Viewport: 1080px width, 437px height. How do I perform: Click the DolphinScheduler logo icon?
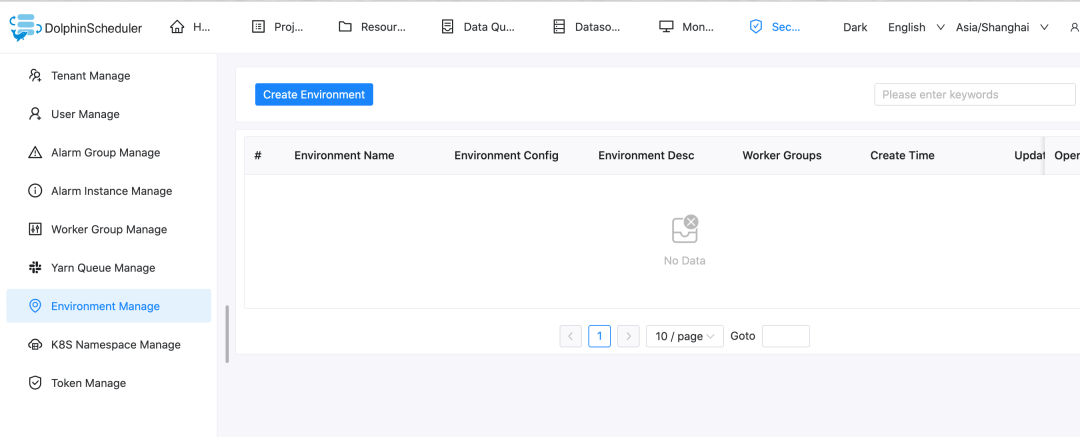coord(25,27)
